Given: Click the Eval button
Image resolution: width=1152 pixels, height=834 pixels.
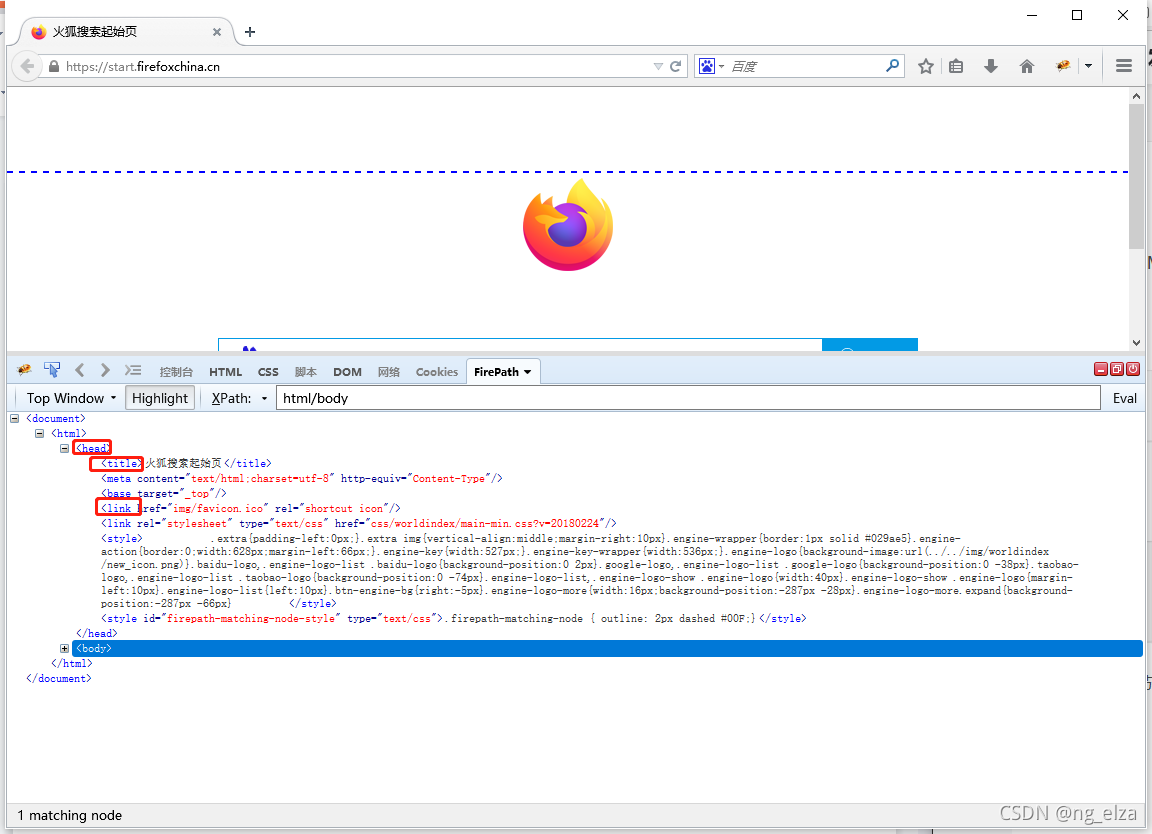Looking at the screenshot, I should [x=1124, y=398].
